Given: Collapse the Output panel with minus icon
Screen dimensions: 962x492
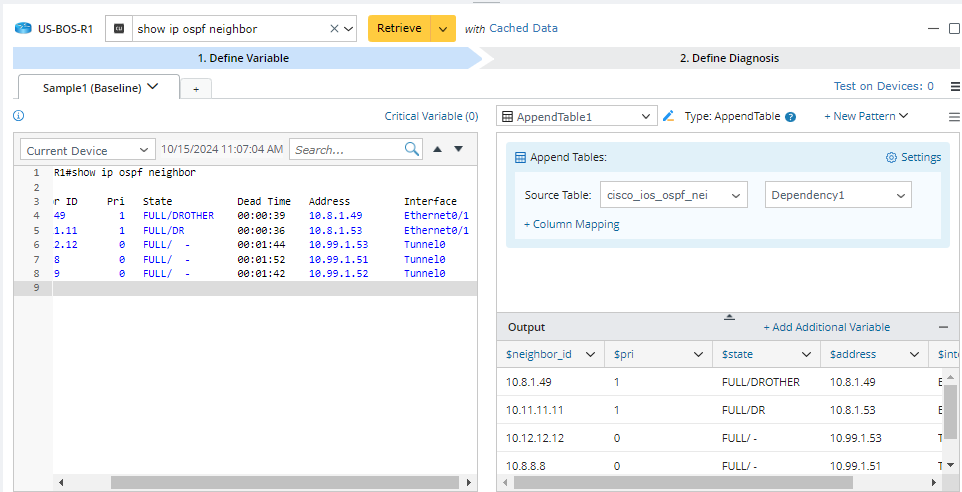Looking at the screenshot, I should click(x=942, y=327).
